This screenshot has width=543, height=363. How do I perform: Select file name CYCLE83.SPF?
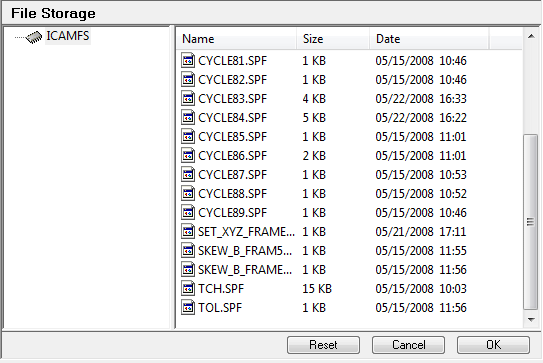pyautogui.click(x=233, y=99)
